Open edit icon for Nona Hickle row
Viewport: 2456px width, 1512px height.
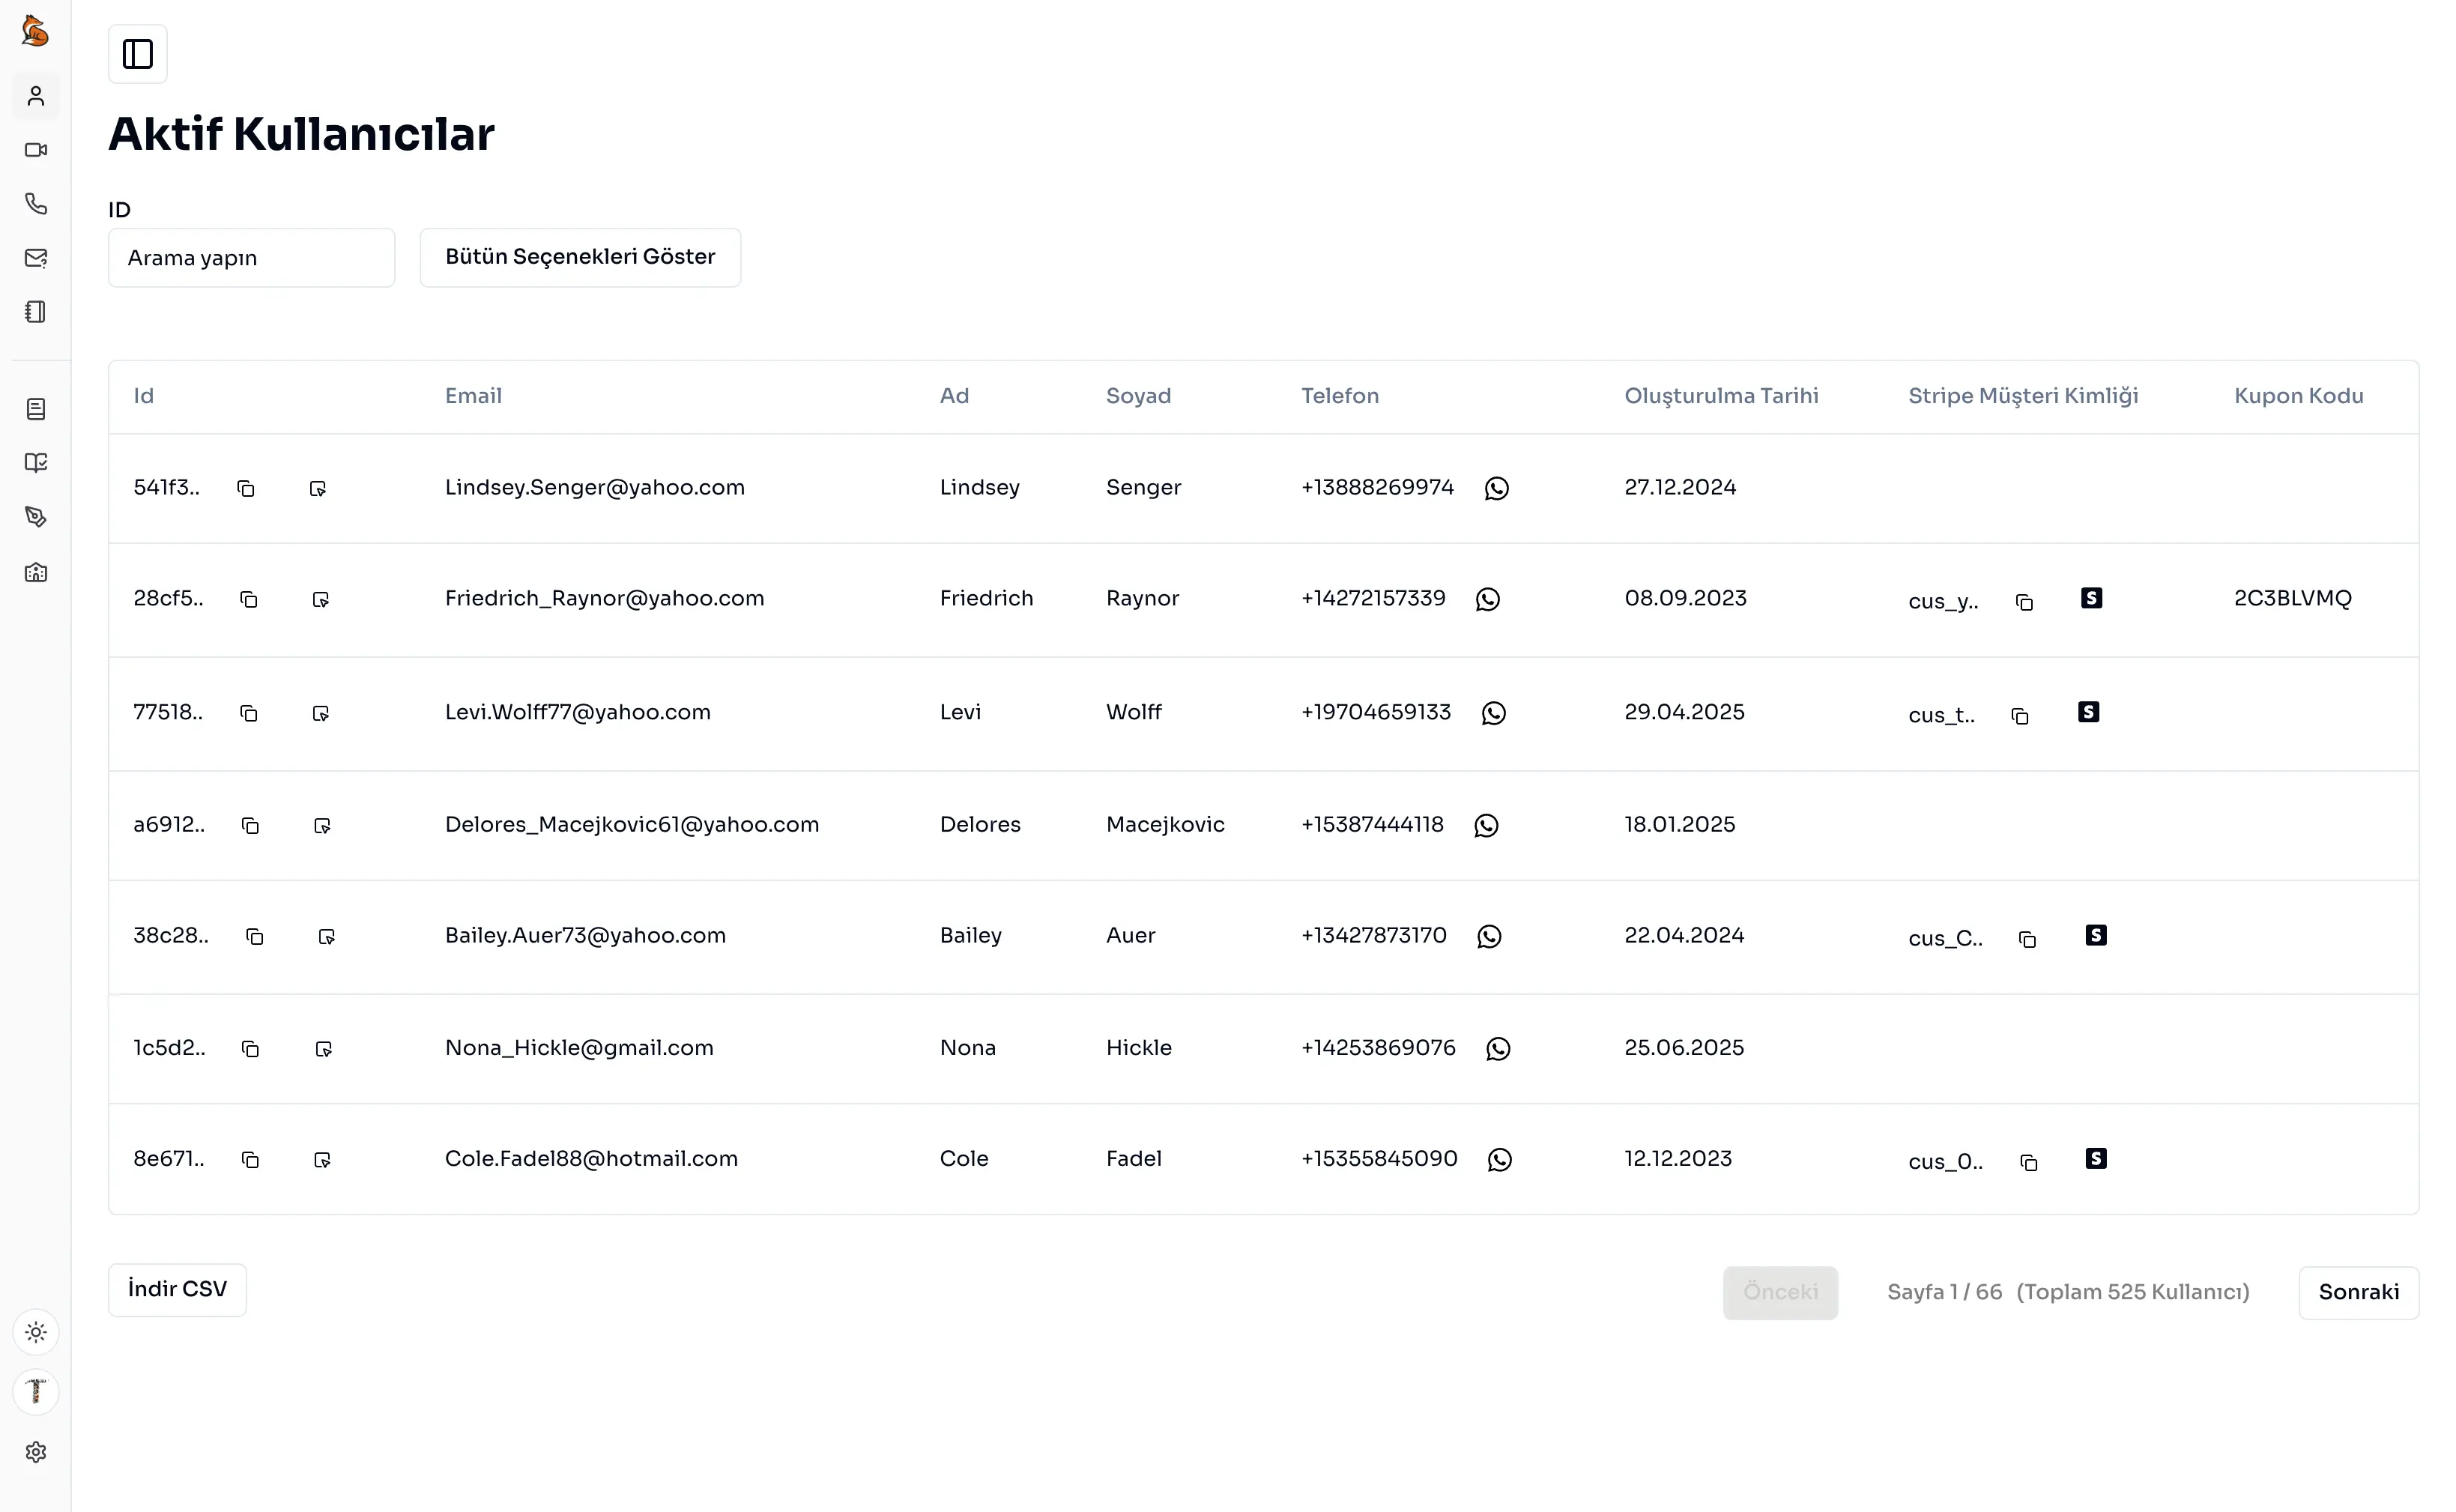(323, 1049)
